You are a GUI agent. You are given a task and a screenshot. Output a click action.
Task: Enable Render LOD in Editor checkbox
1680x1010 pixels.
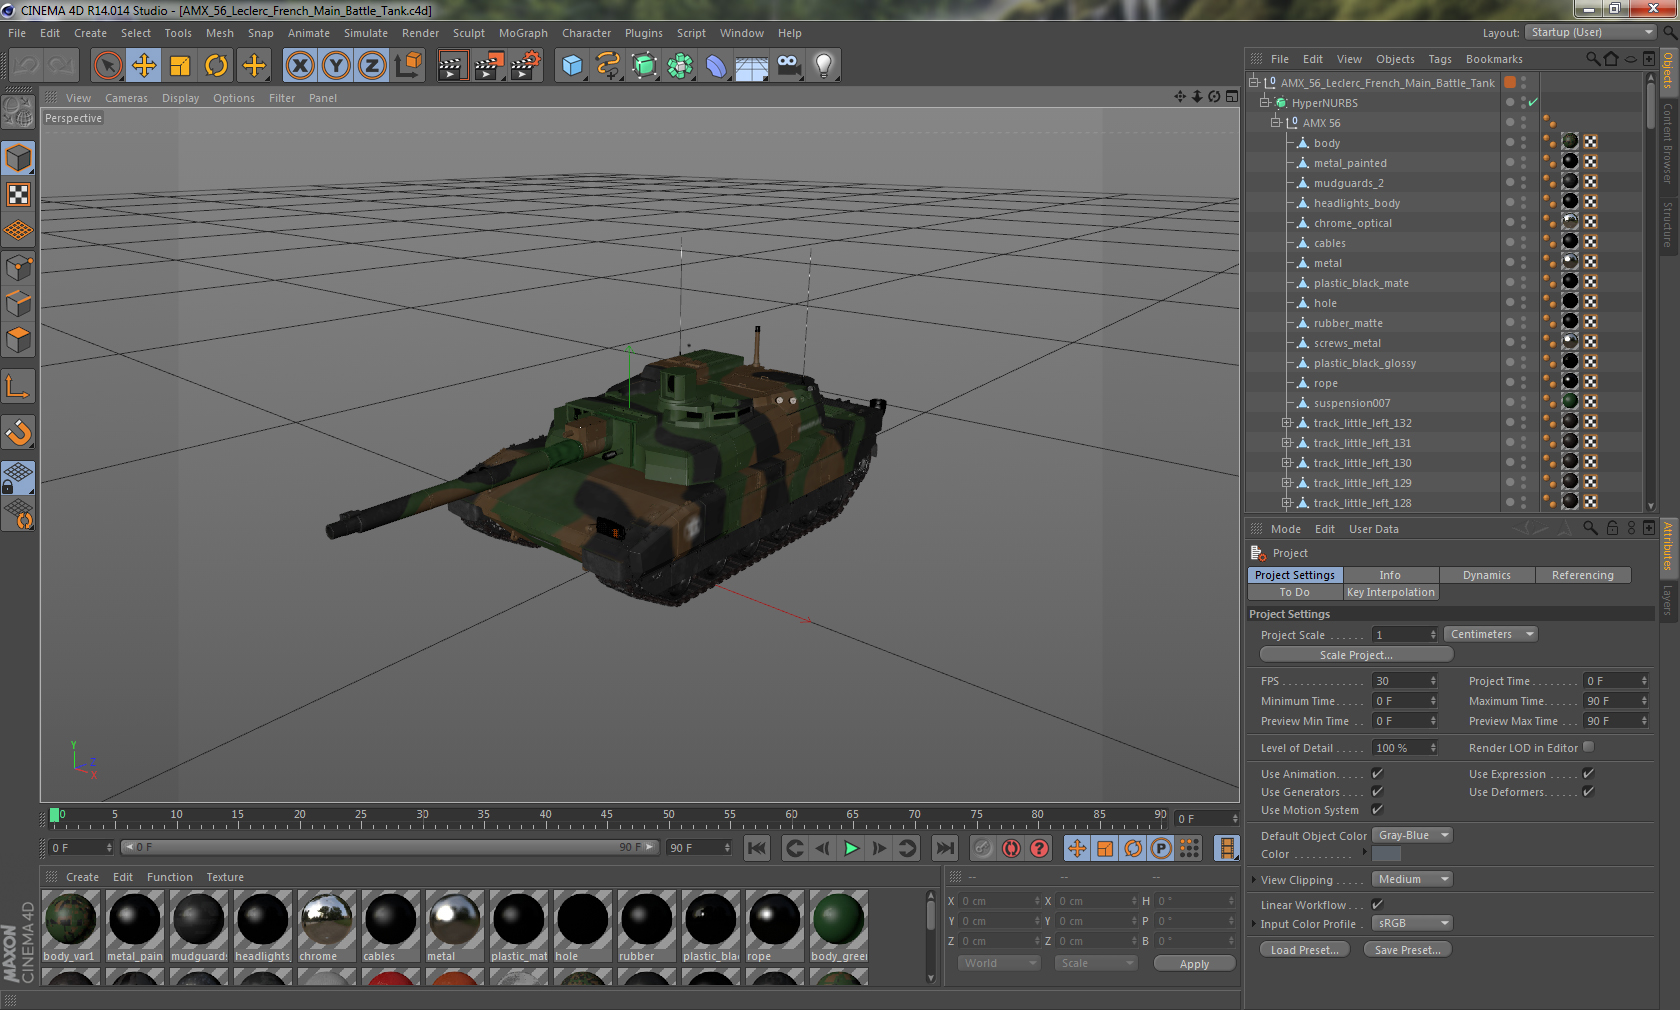[x=1588, y=747]
